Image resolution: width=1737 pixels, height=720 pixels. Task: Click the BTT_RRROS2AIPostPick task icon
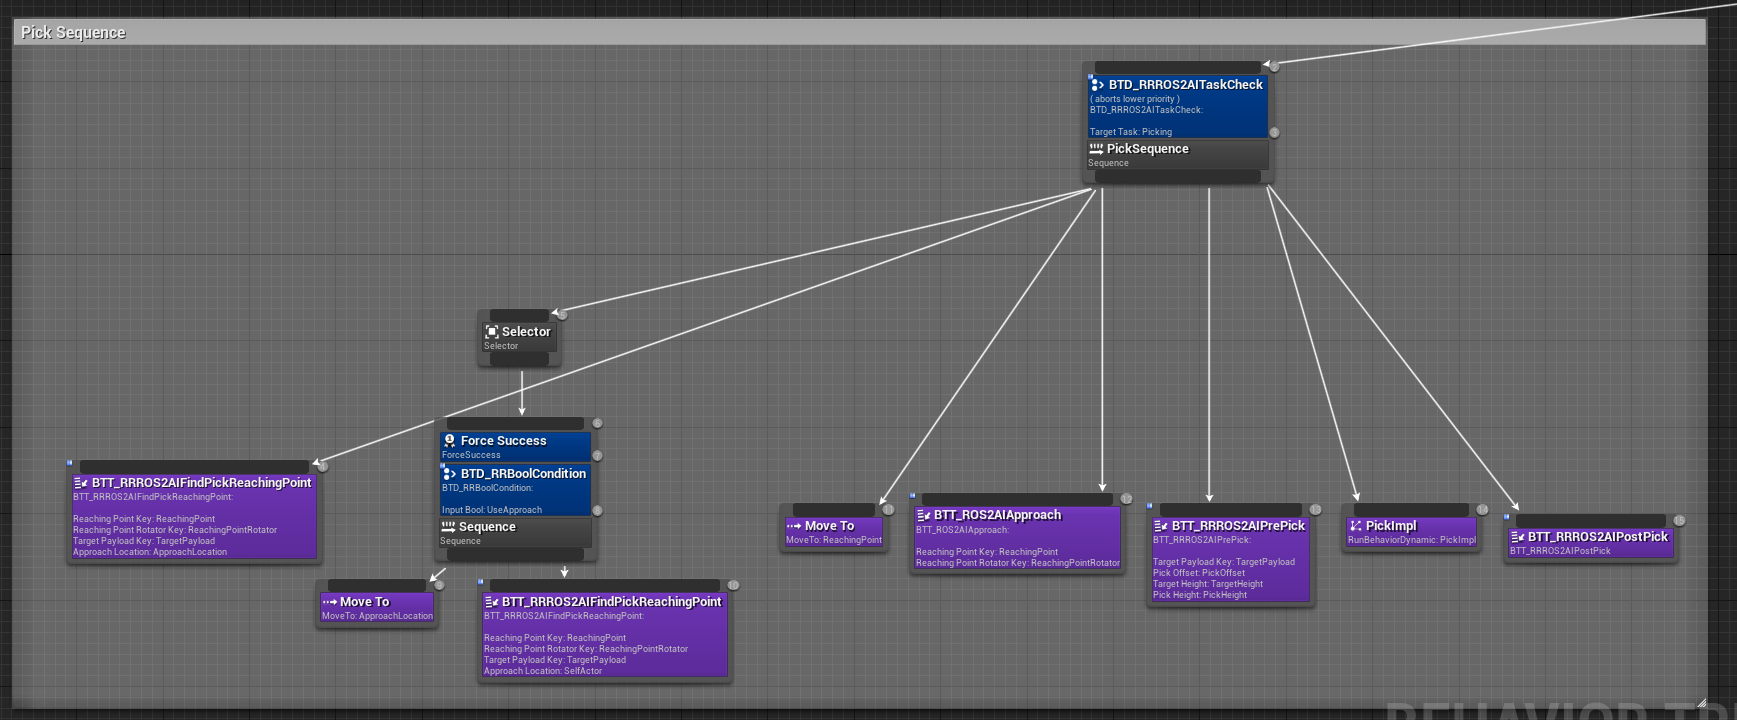coord(1518,537)
